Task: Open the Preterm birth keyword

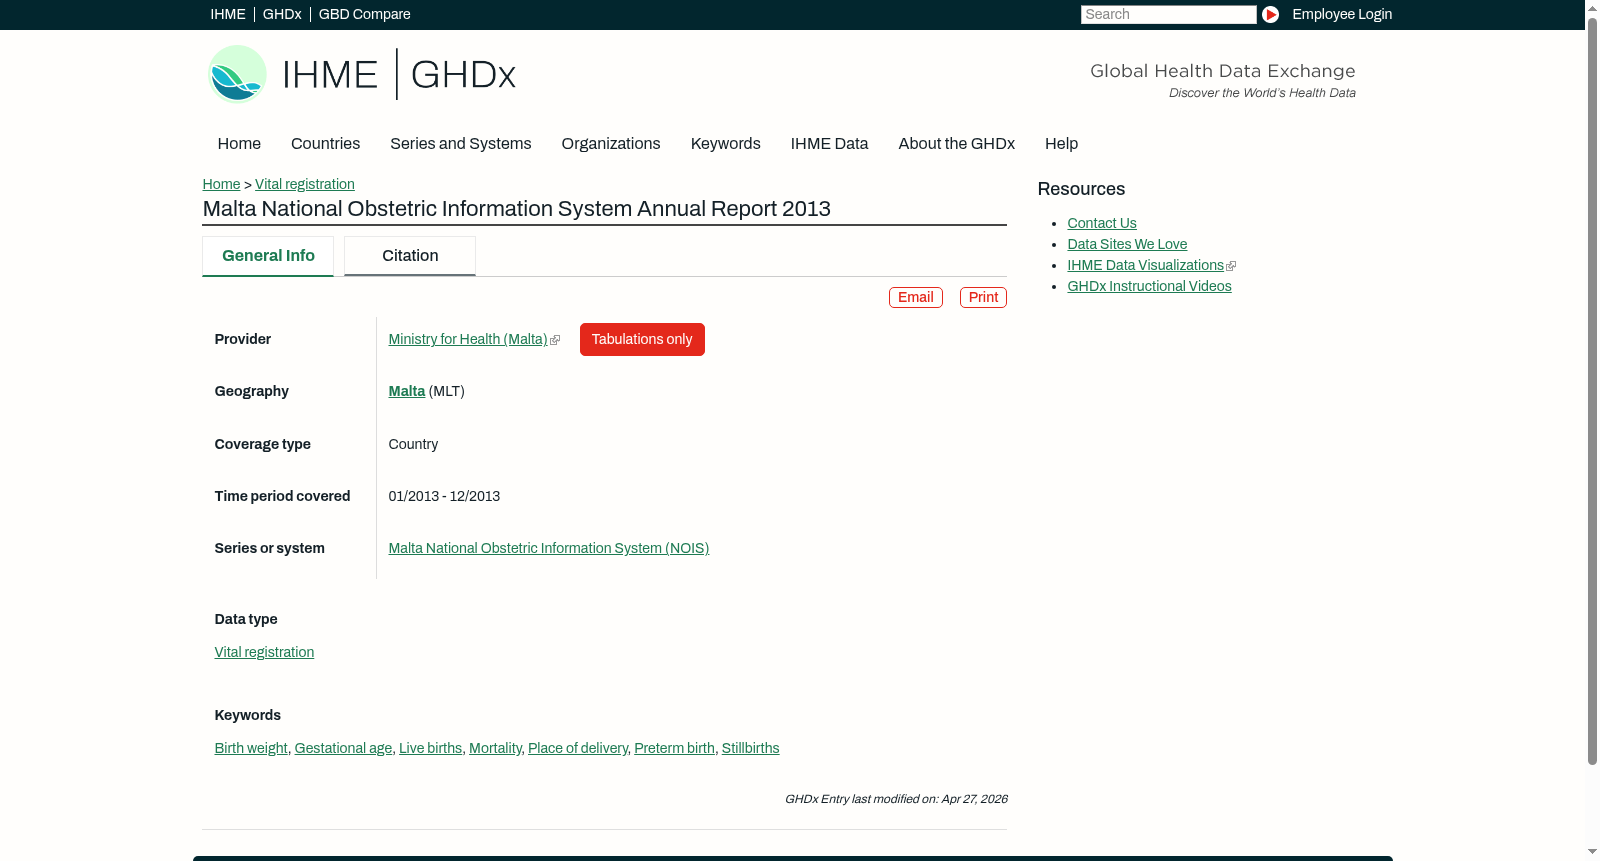Action: pos(675,748)
